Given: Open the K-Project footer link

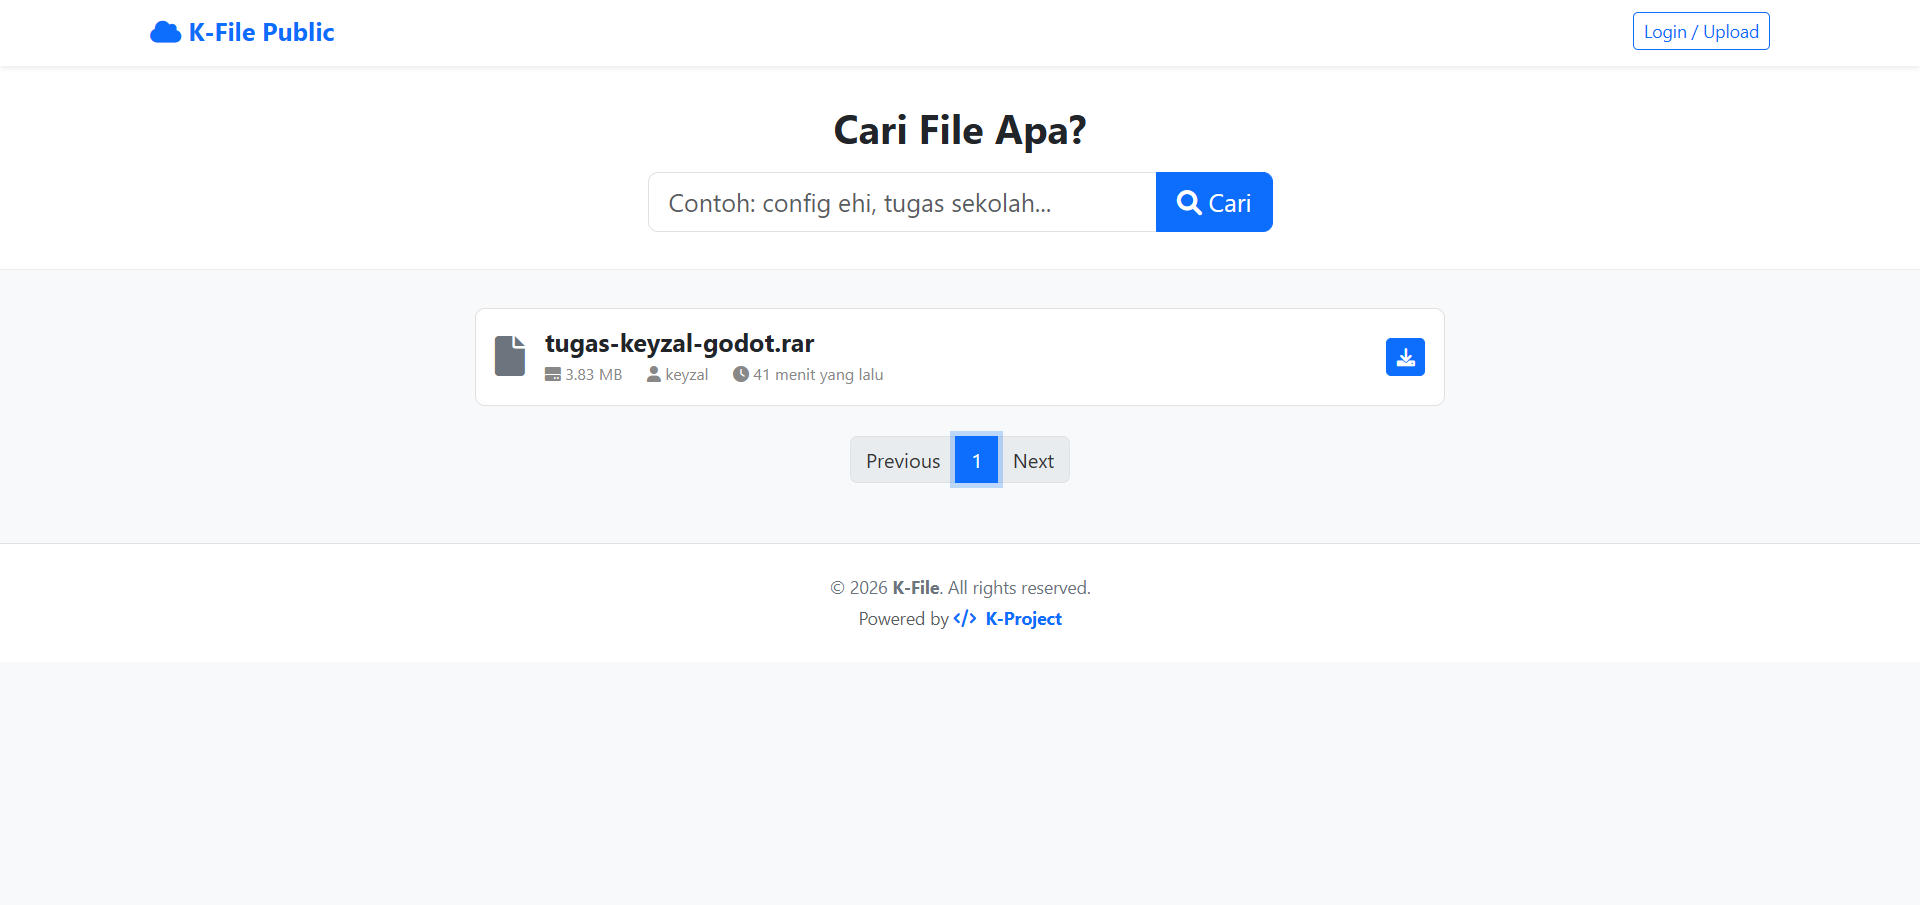Looking at the screenshot, I should point(1023,619).
